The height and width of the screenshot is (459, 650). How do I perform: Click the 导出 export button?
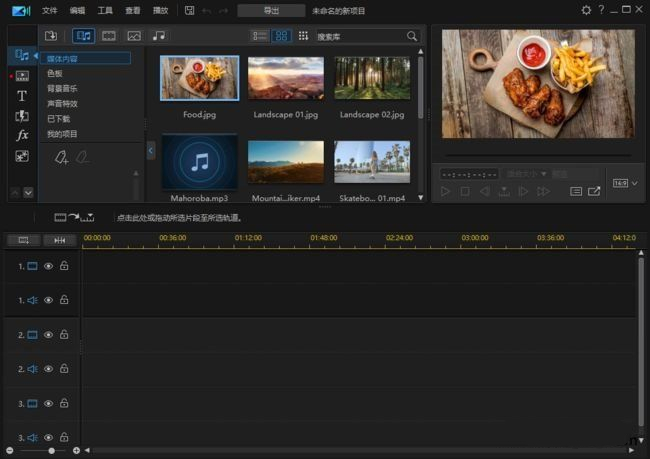(x=270, y=10)
